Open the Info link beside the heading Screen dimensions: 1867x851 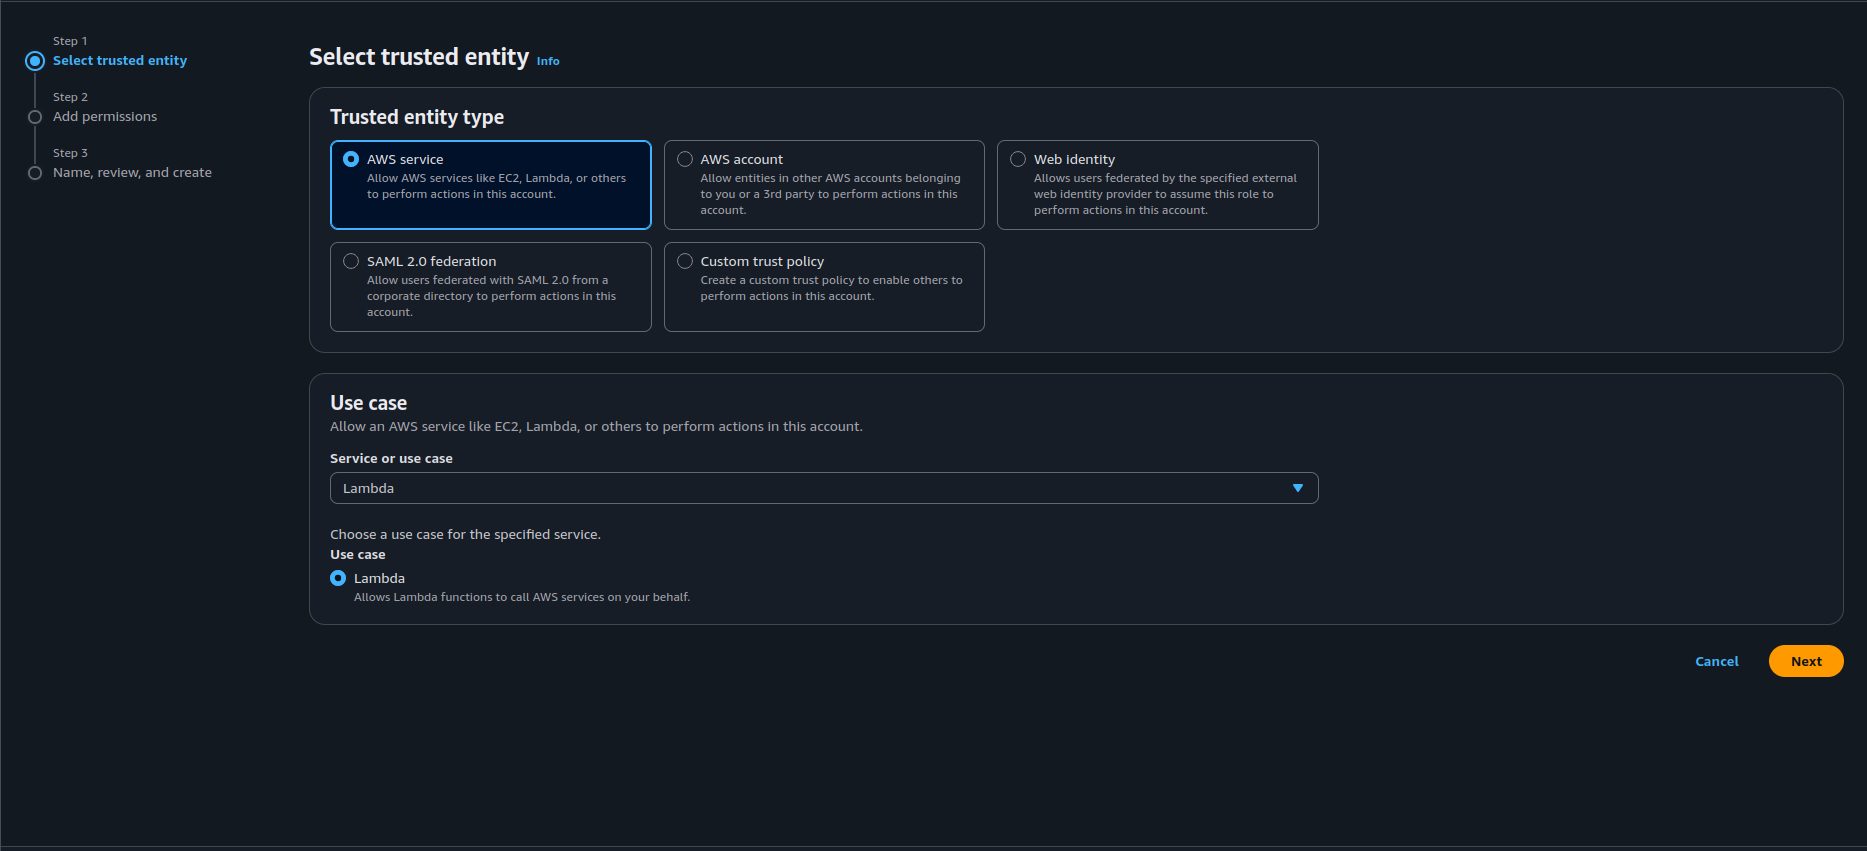coord(548,61)
